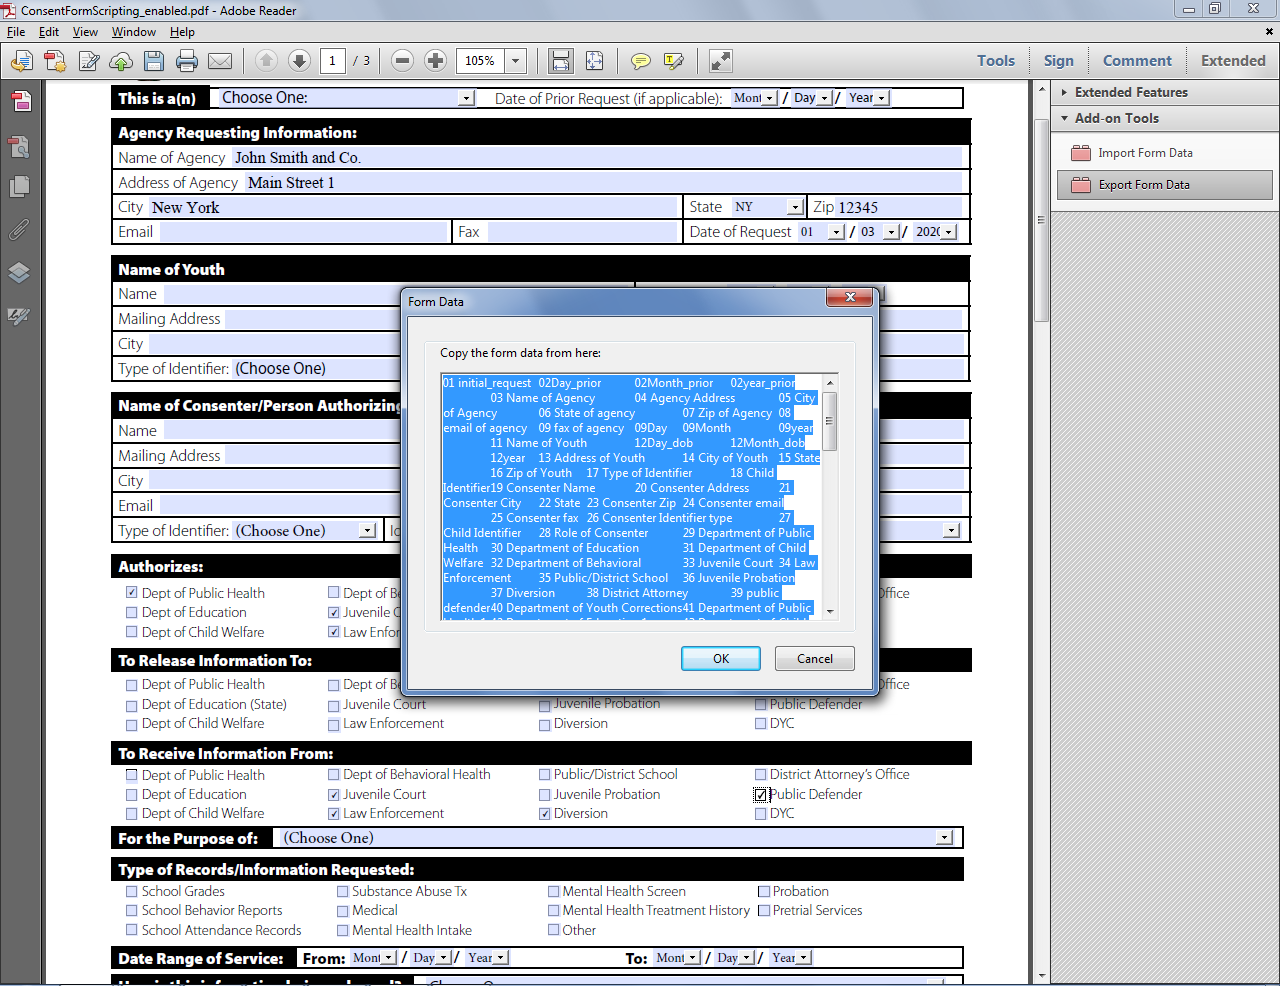Check School Grades checkbox
Viewport: 1280px width, 986px height.
coord(132,891)
